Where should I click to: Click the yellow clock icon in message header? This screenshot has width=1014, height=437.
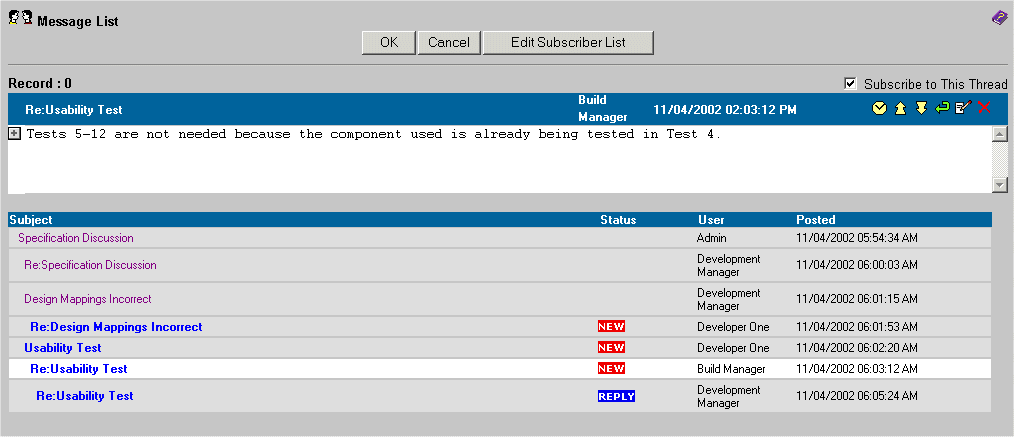click(x=879, y=108)
